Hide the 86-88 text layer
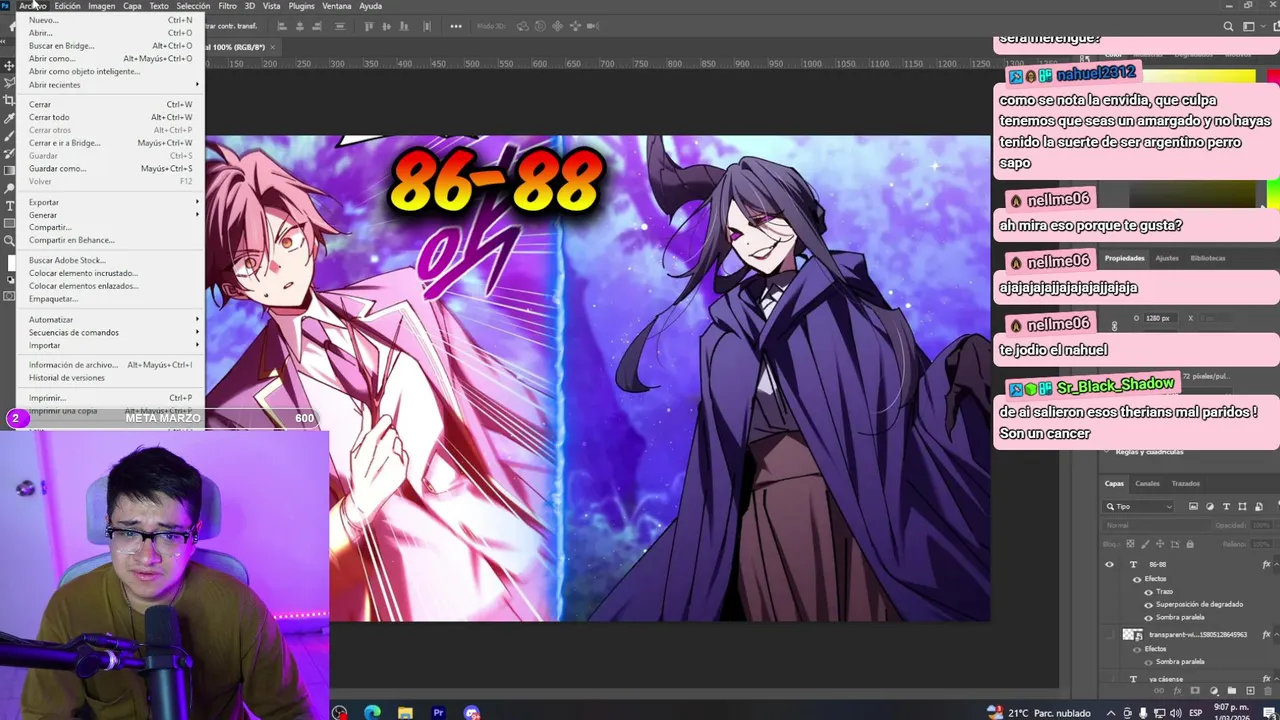 (1109, 564)
